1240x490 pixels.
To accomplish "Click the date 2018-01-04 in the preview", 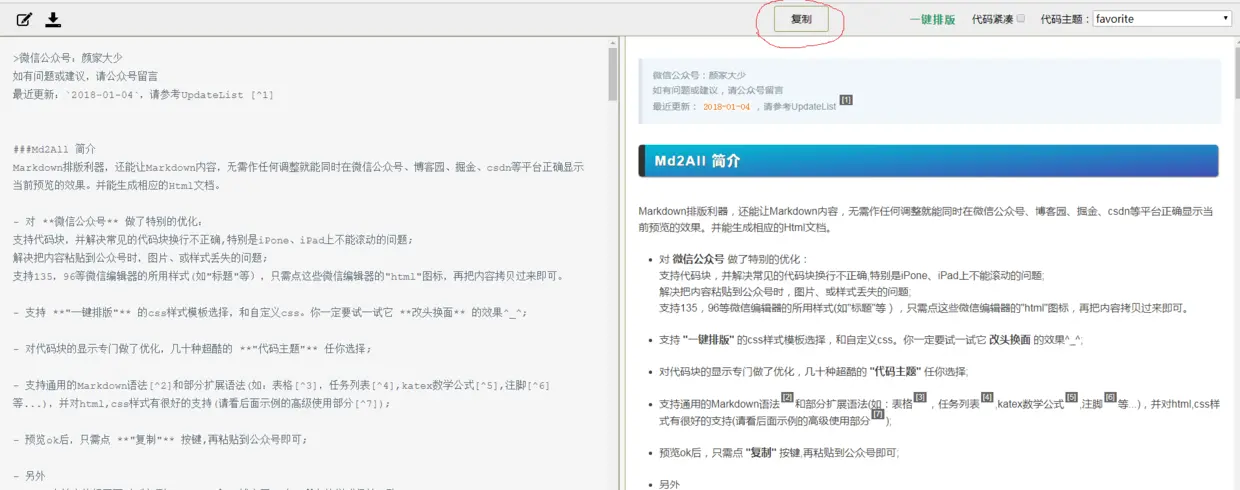I will (x=726, y=107).
